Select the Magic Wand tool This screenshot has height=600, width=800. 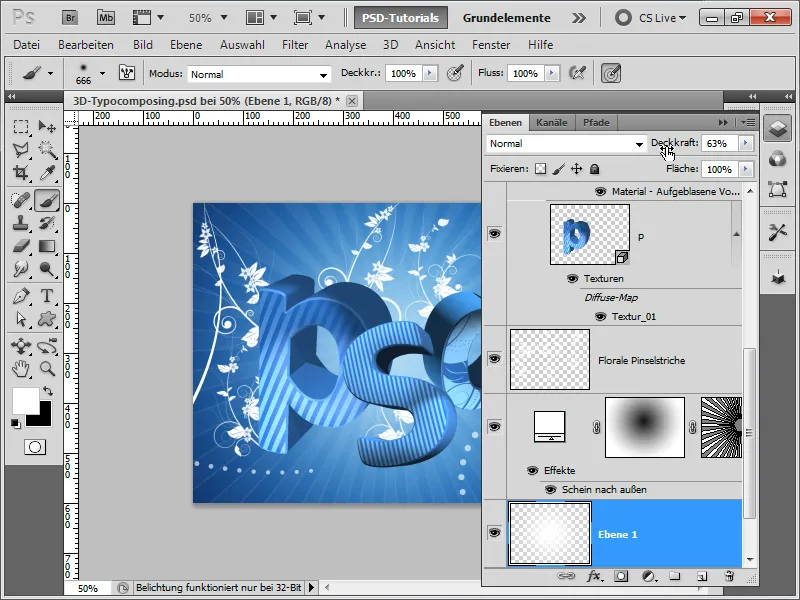tap(47, 149)
